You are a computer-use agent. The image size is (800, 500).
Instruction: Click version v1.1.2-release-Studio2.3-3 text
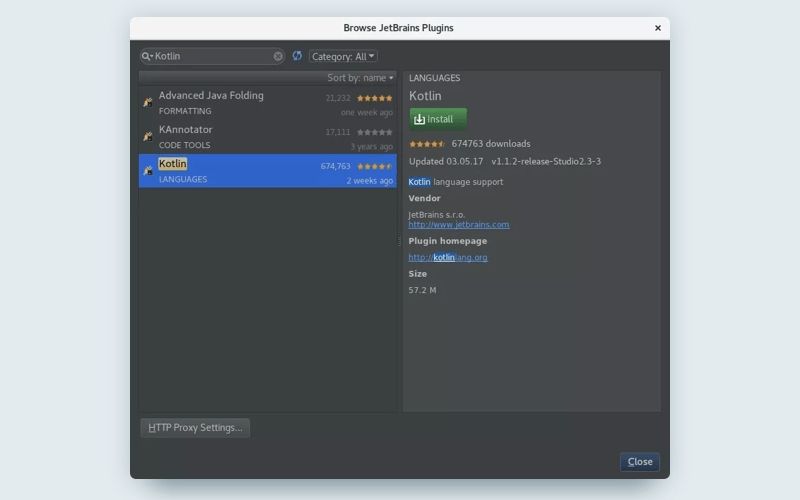click(546, 161)
